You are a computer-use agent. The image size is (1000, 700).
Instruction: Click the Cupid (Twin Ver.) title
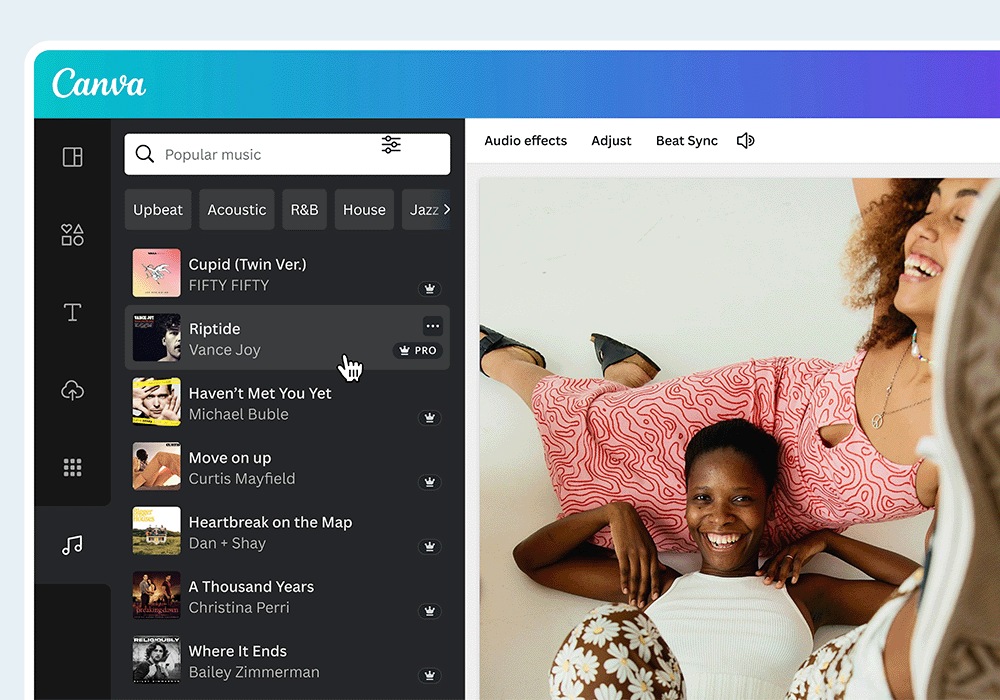coord(247,264)
